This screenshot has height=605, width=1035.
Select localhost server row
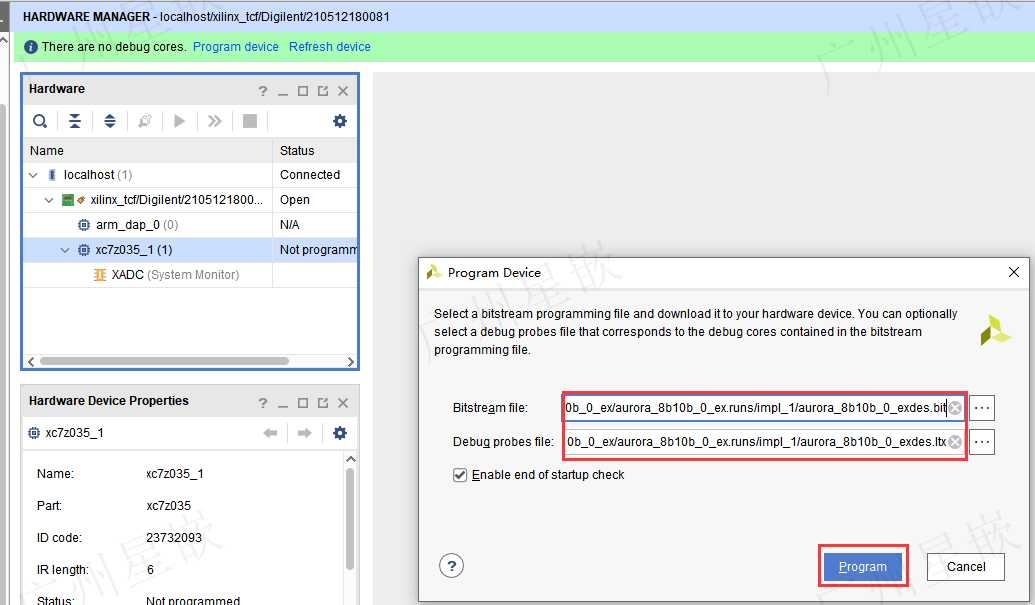(190, 175)
